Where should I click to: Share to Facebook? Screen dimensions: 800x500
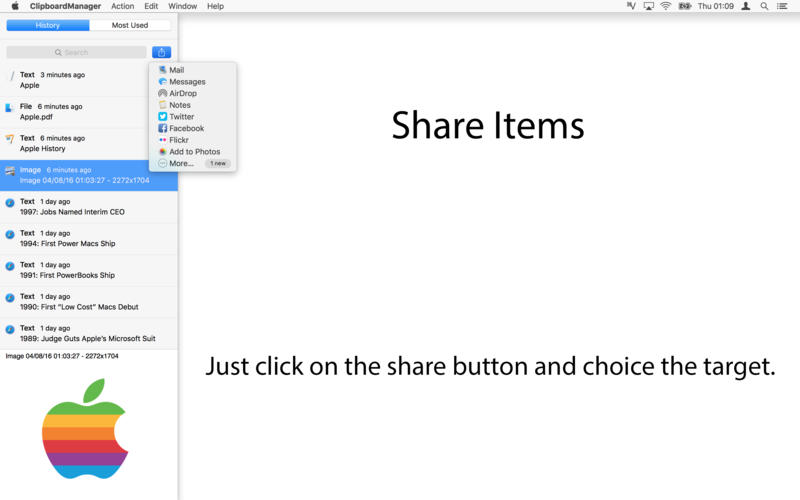pos(192,129)
